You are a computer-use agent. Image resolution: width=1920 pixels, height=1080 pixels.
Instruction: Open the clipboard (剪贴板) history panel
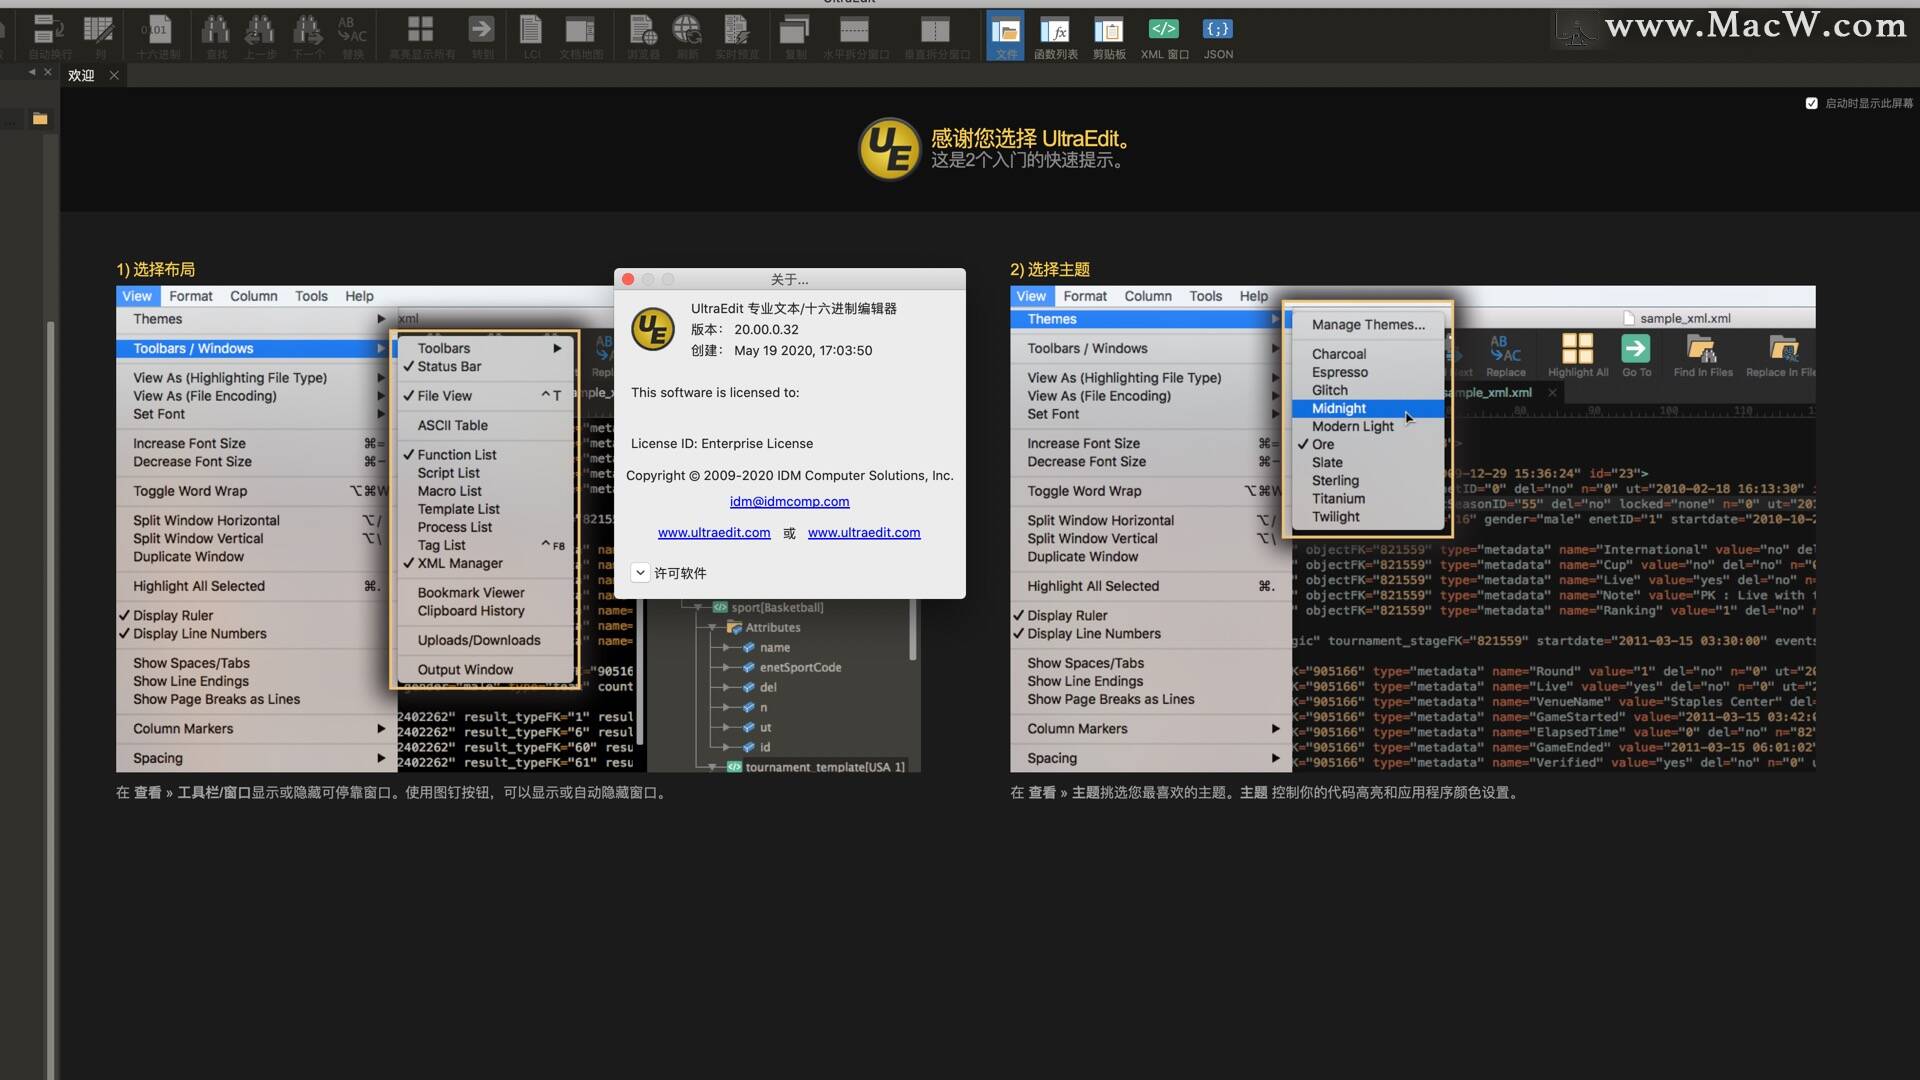[1109, 37]
